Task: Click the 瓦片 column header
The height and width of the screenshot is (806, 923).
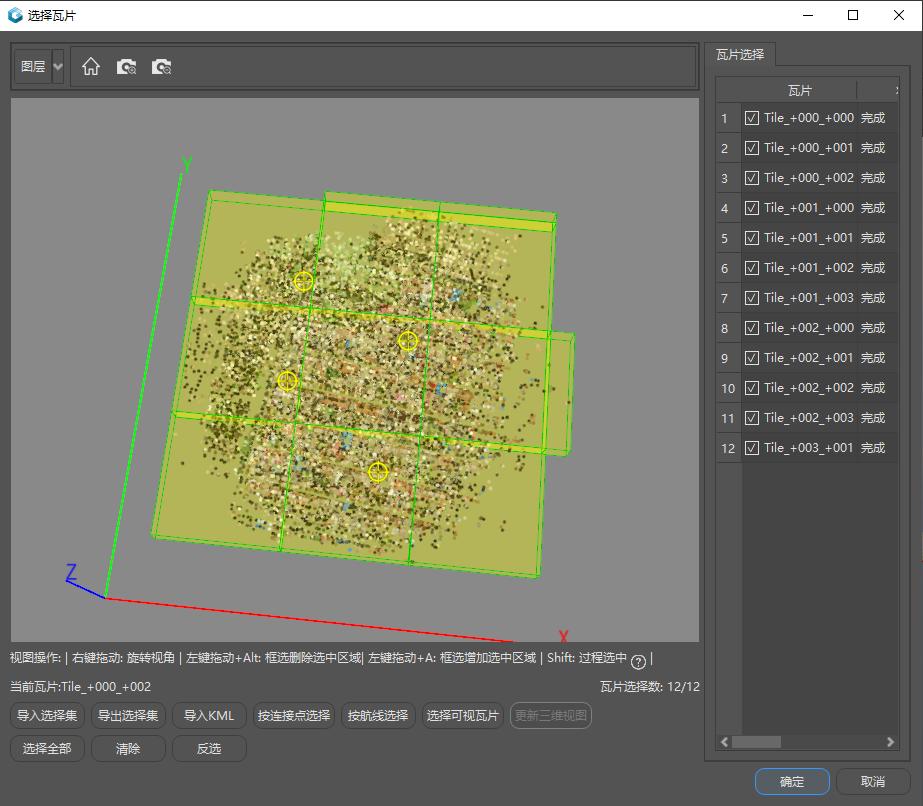Action: tap(799, 90)
